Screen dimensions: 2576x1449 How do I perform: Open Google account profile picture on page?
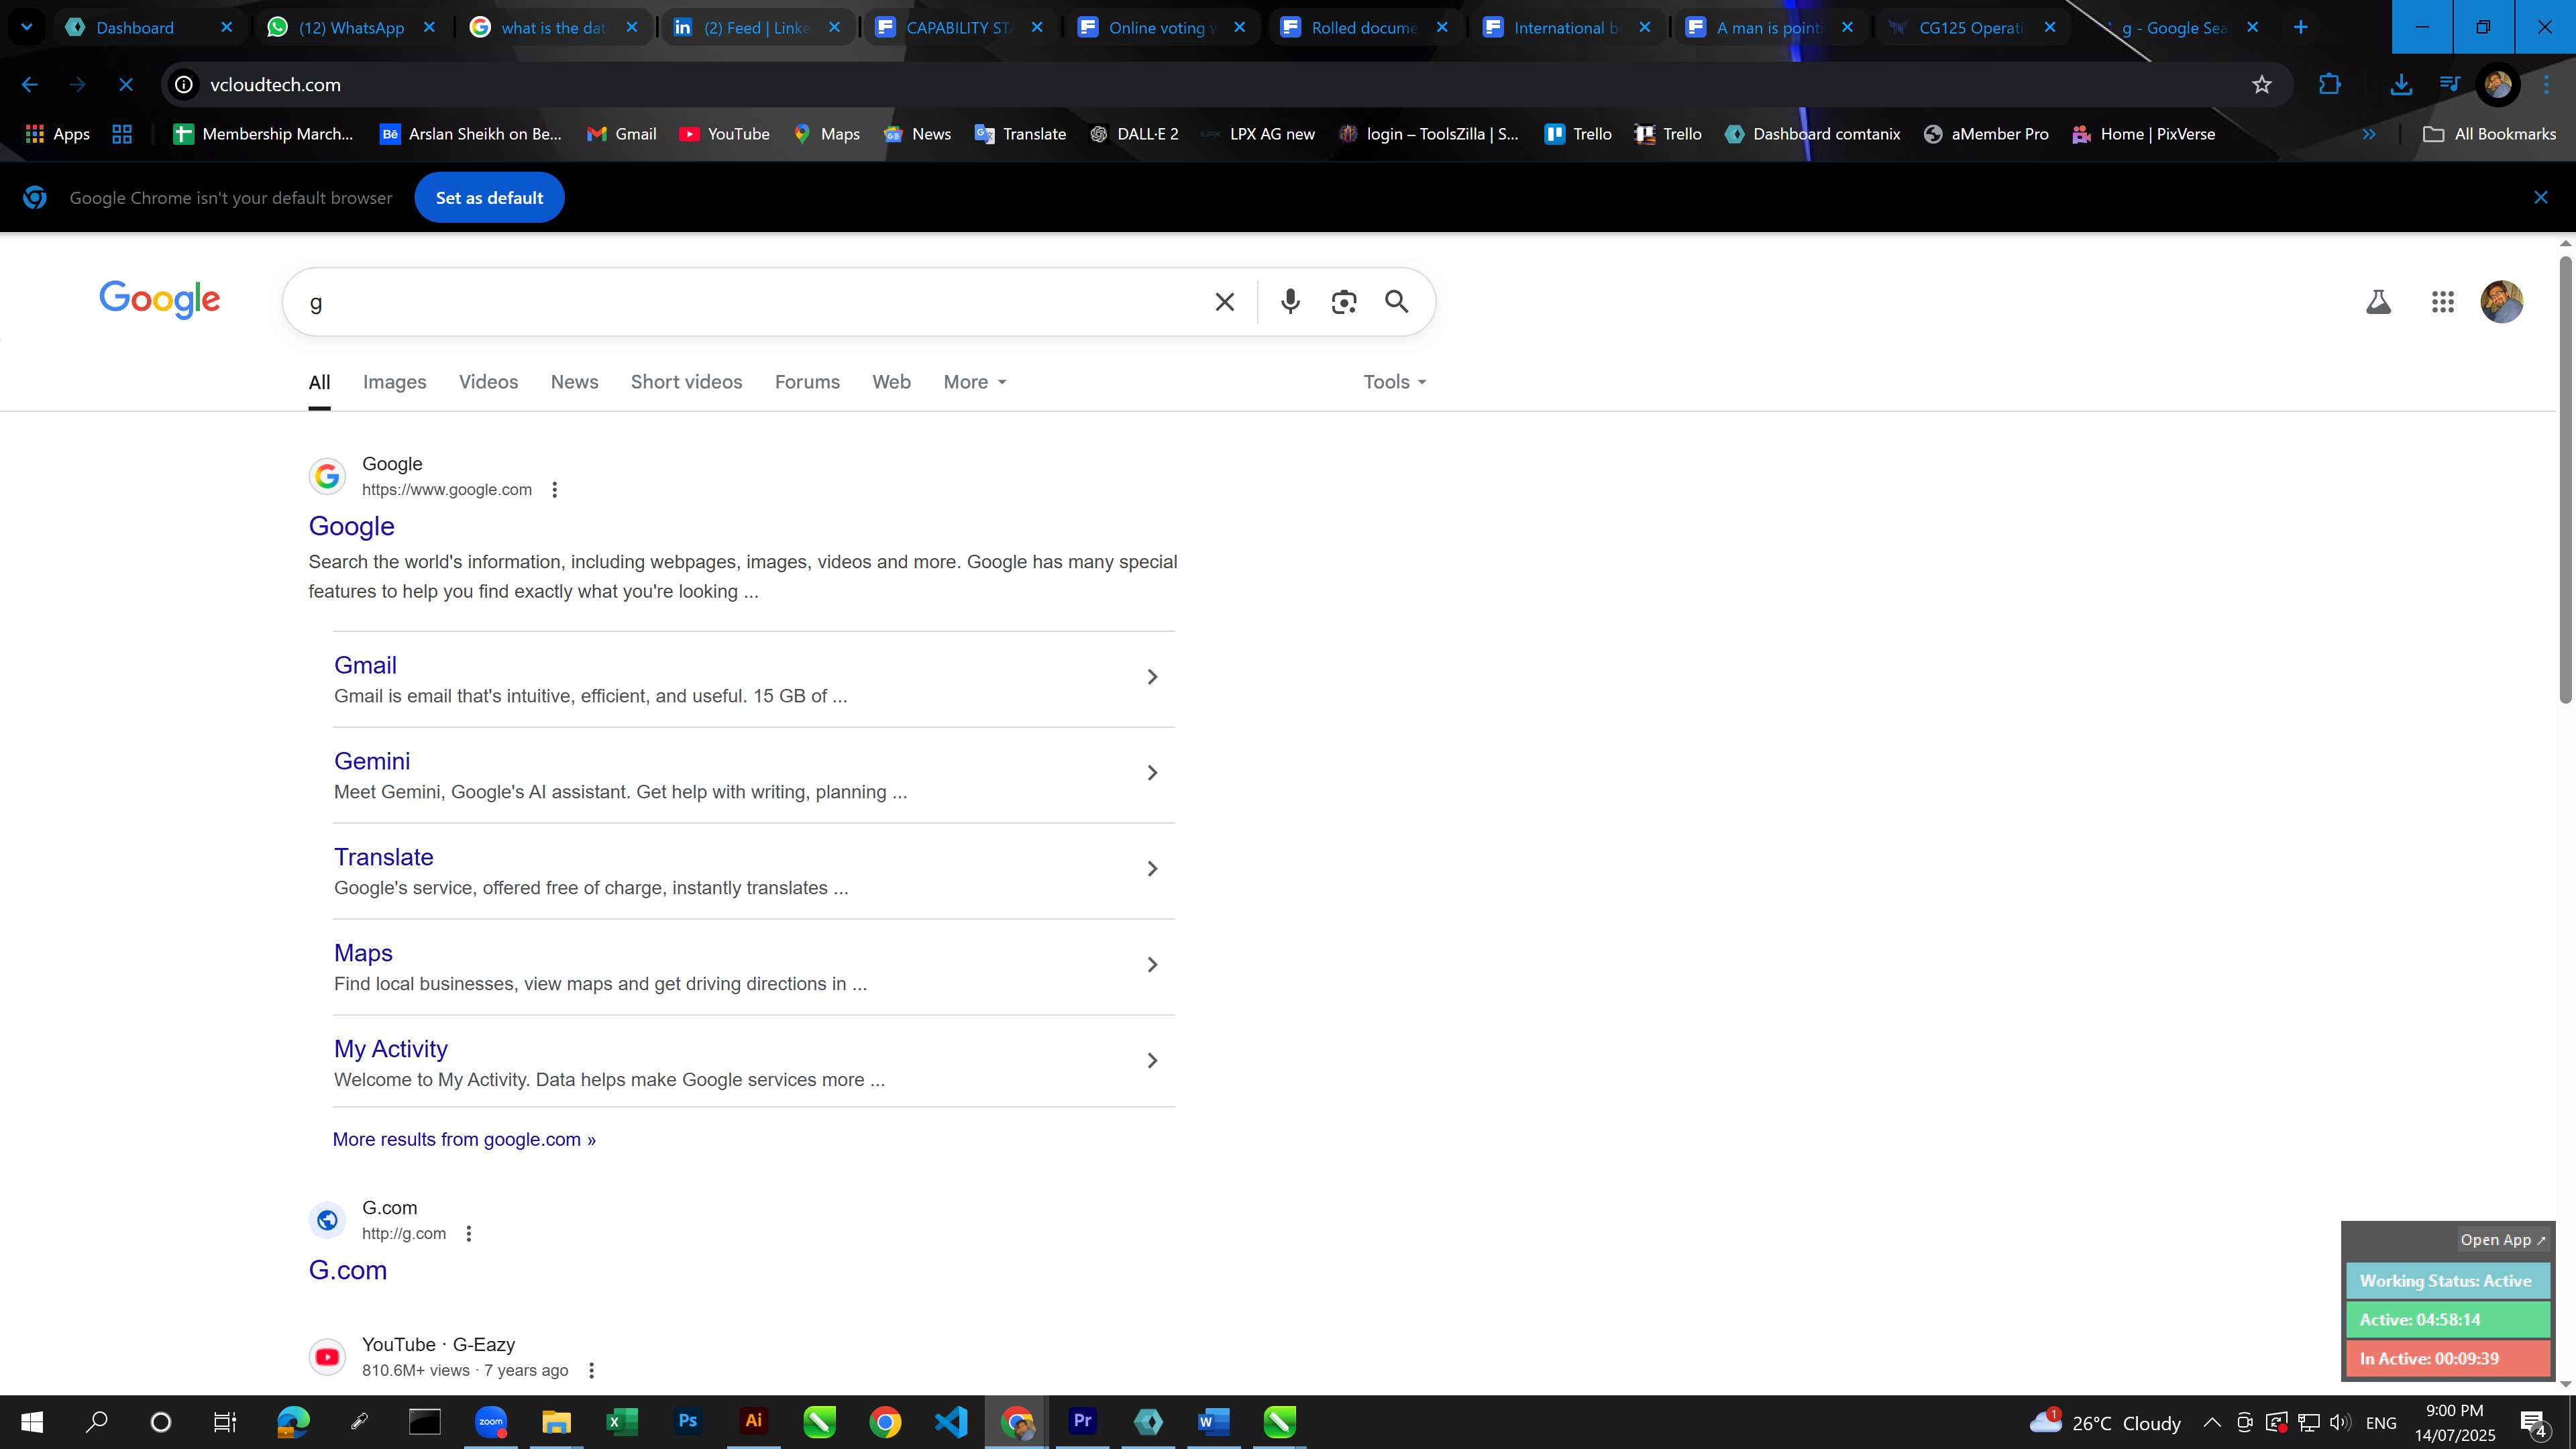click(x=2501, y=301)
